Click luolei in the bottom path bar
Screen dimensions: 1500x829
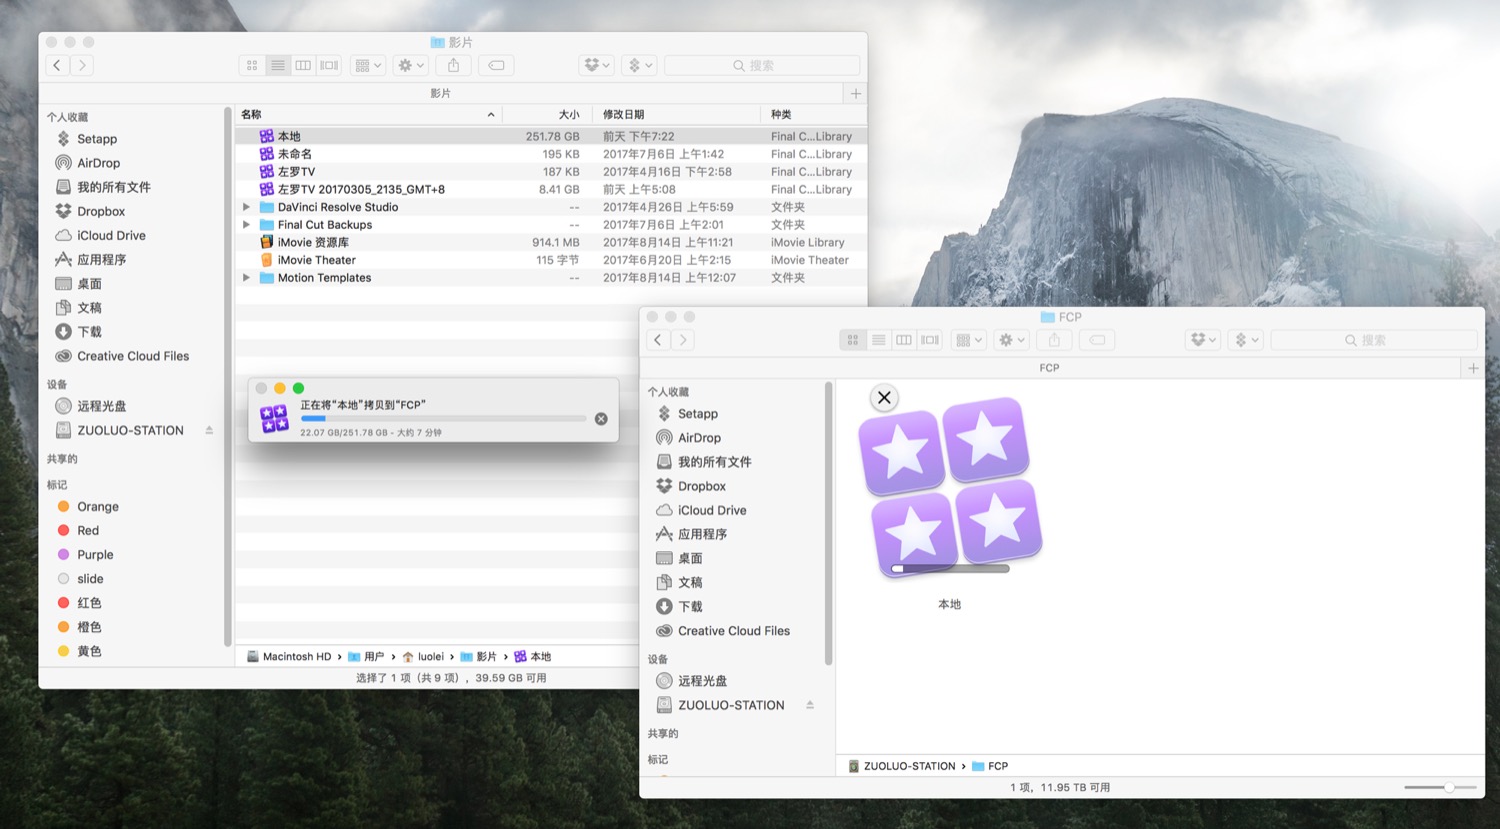coord(430,657)
